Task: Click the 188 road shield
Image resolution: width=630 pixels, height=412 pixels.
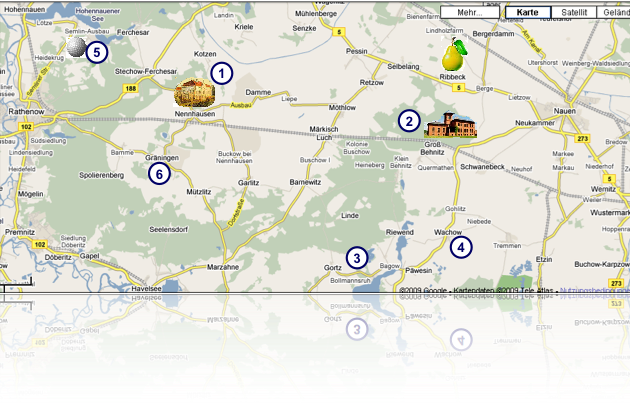Action: coord(131,89)
